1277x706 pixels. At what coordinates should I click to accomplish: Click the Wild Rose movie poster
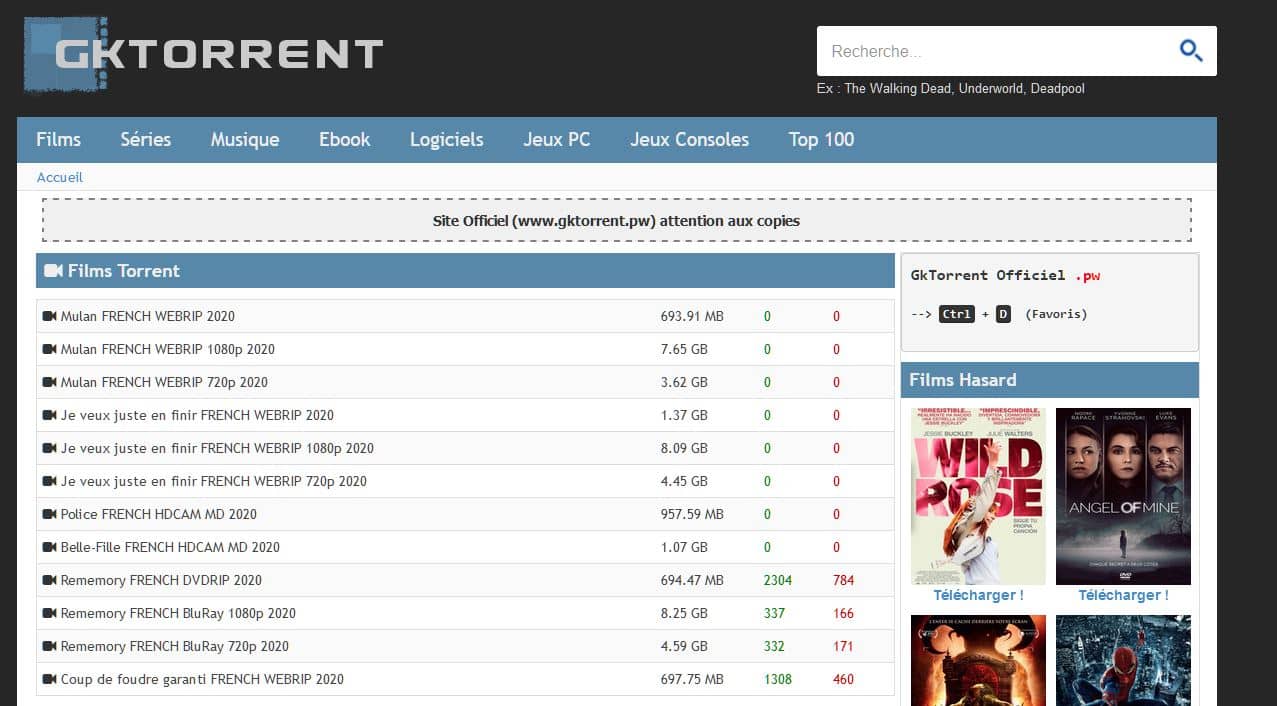click(x=978, y=496)
